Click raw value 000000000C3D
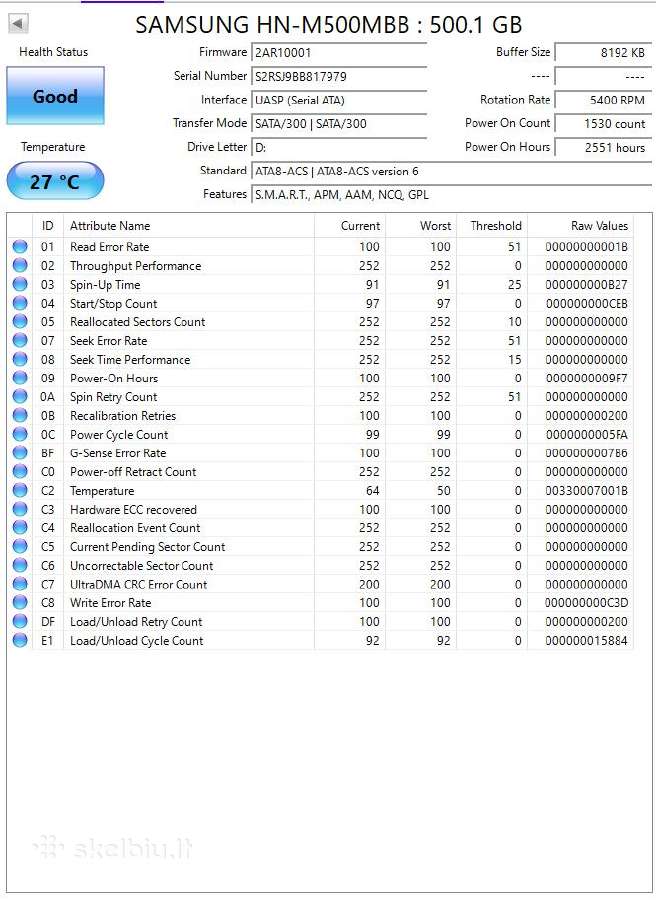The height and width of the screenshot is (900, 656). pos(587,603)
